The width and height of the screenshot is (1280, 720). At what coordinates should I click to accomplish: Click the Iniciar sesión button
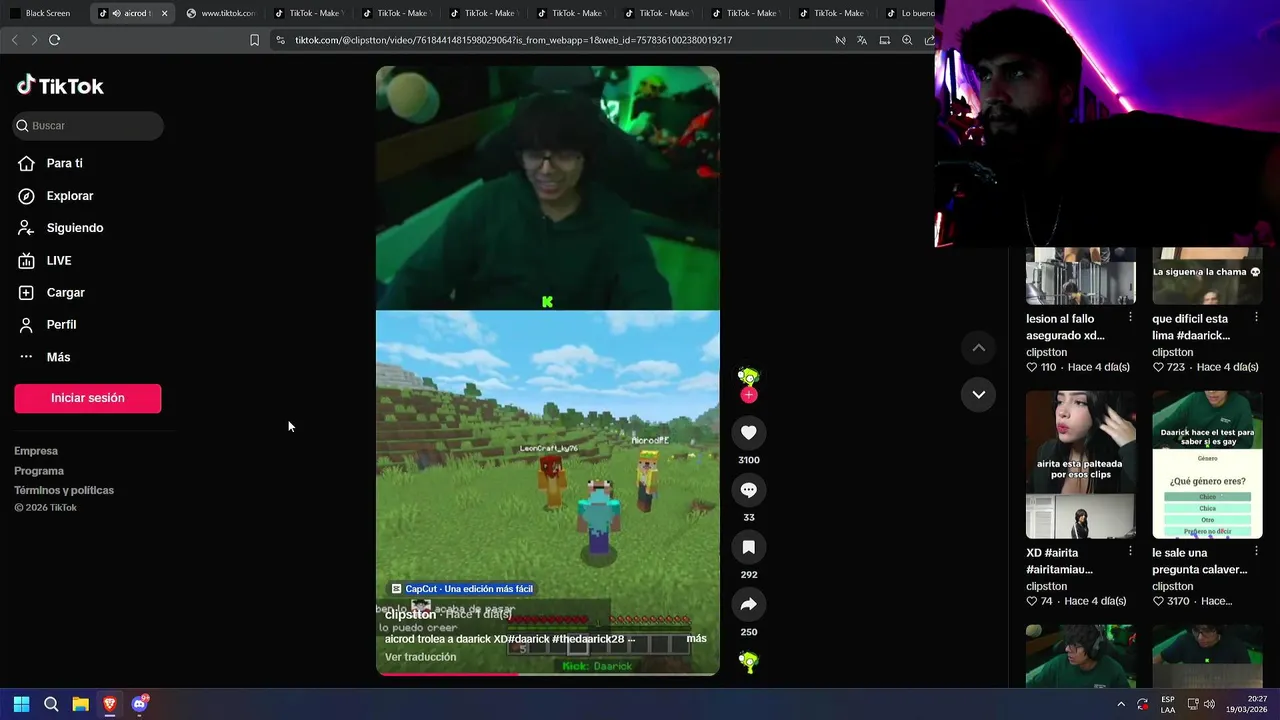pos(88,398)
